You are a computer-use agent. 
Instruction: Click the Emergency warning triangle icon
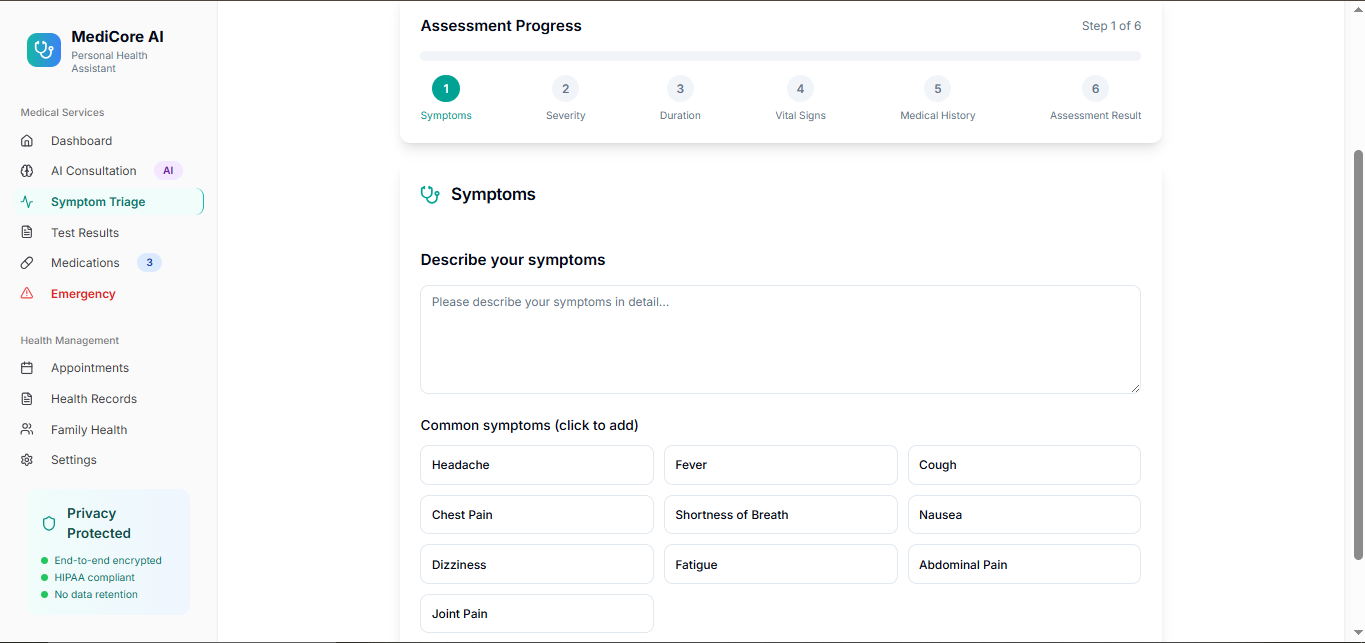point(27,294)
